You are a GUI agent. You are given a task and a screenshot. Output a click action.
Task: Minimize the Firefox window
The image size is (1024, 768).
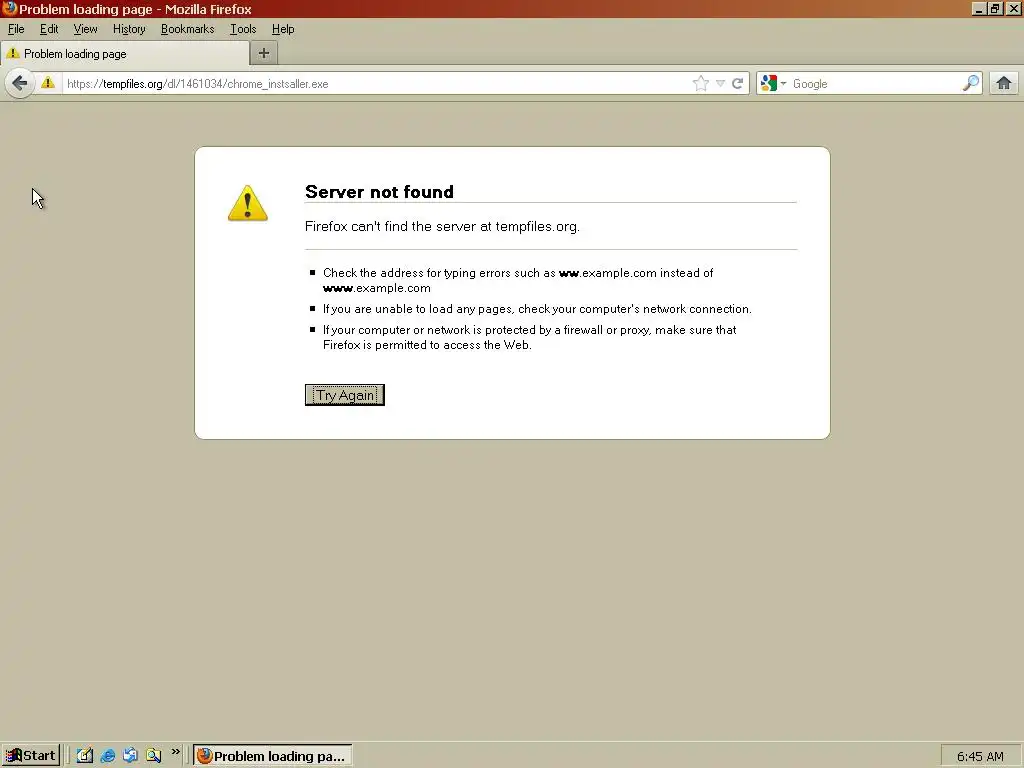click(x=978, y=8)
